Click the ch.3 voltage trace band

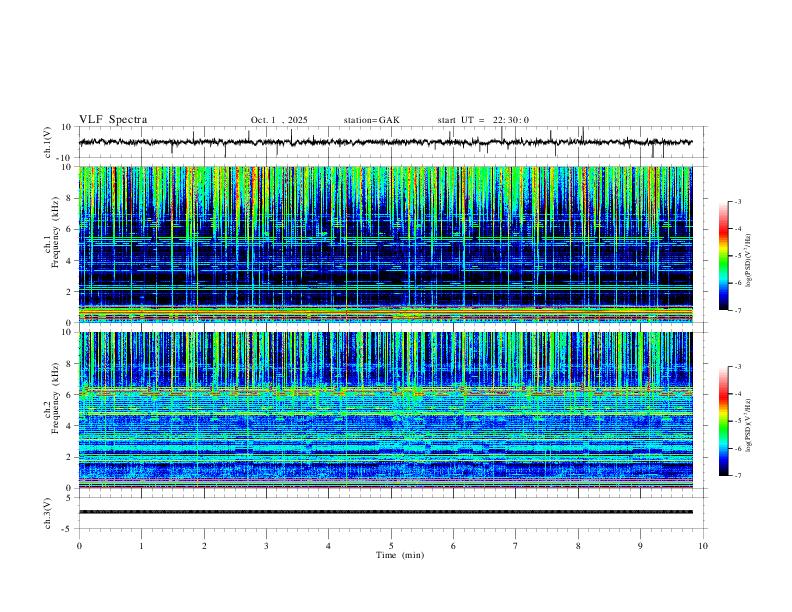[x=385, y=512]
